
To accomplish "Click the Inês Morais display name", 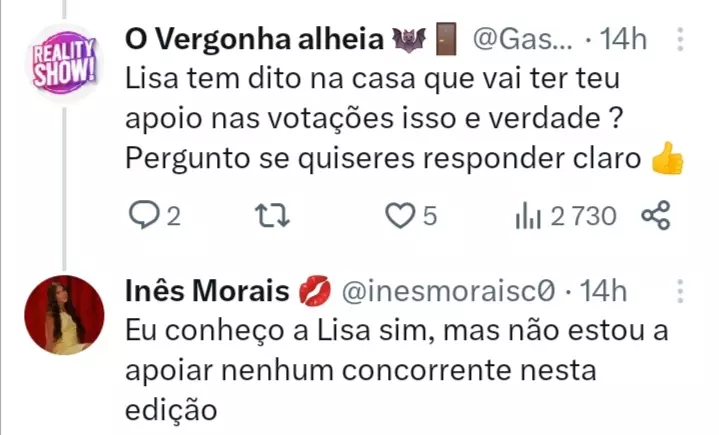I will click(x=209, y=291).
